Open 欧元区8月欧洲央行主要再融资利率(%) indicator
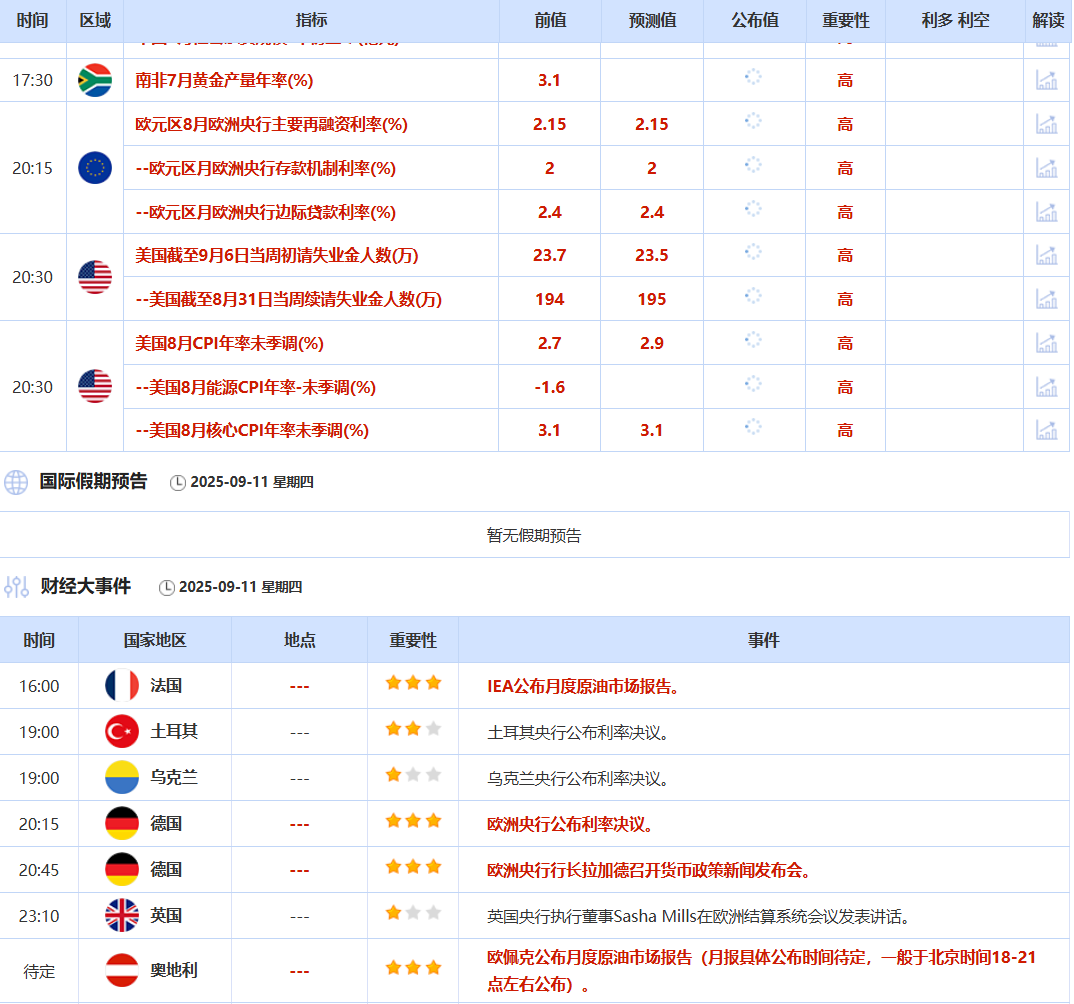 click(271, 124)
